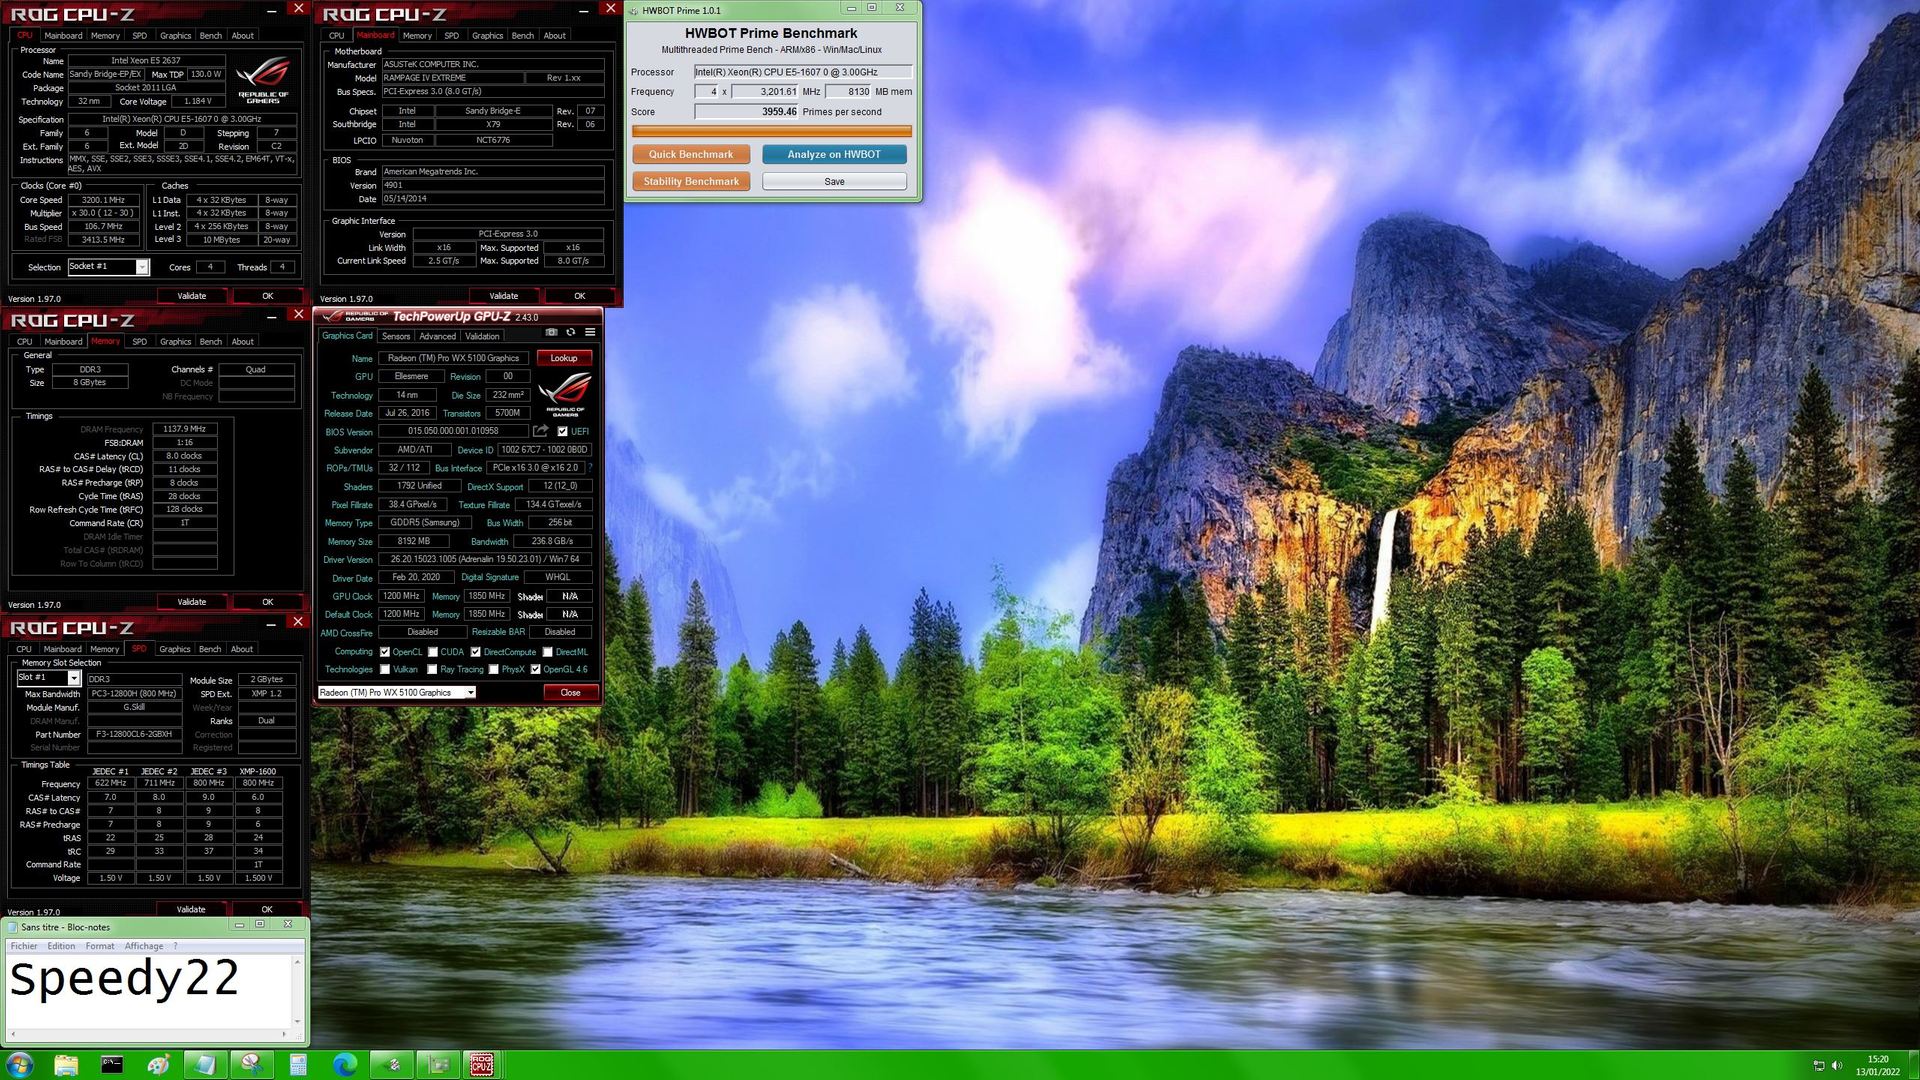The width and height of the screenshot is (1920, 1080).
Task: Click the Bus Interface question mark icon
Action: point(590,468)
